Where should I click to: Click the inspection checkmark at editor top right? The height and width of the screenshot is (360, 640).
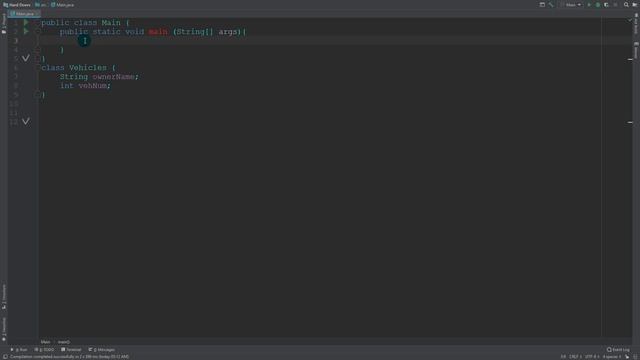pos(630,20)
